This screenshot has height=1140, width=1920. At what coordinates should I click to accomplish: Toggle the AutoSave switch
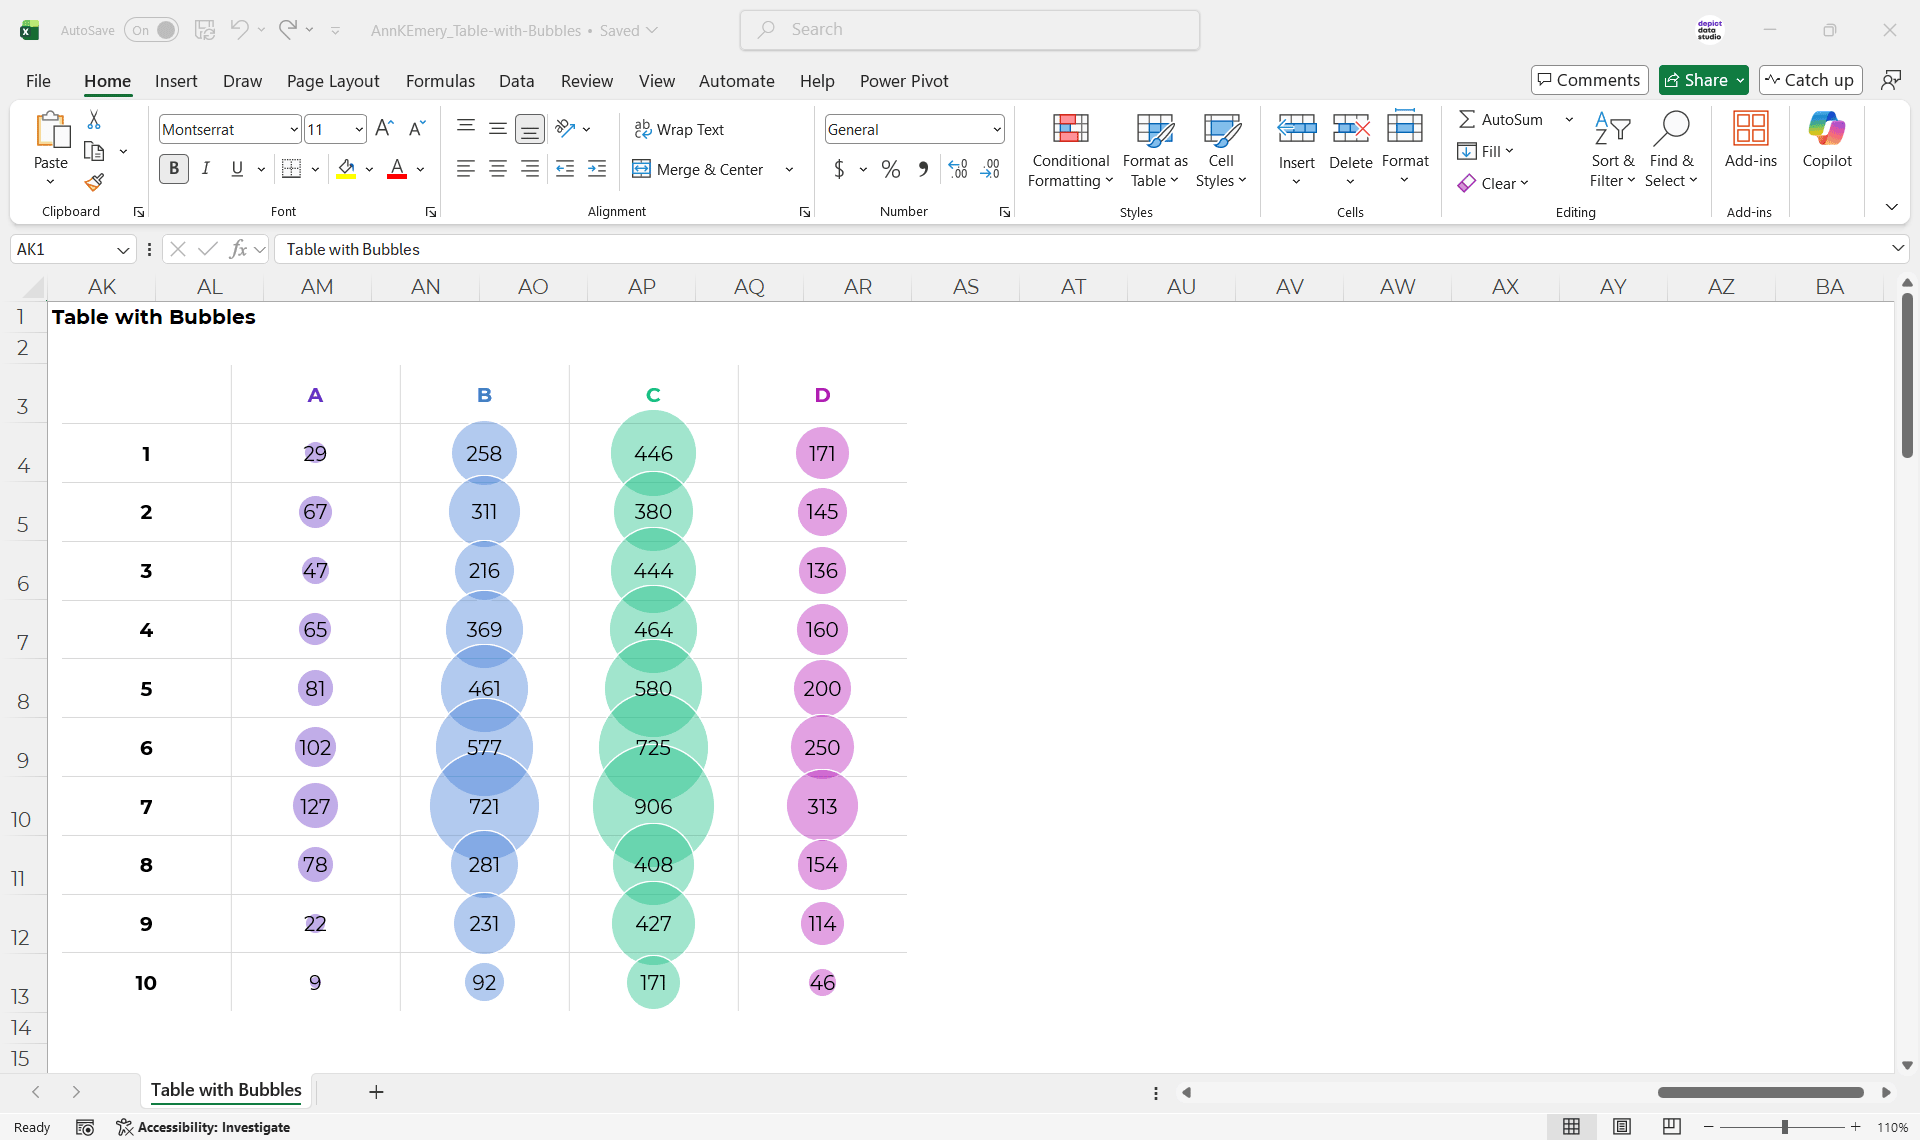pyautogui.click(x=152, y=30)
